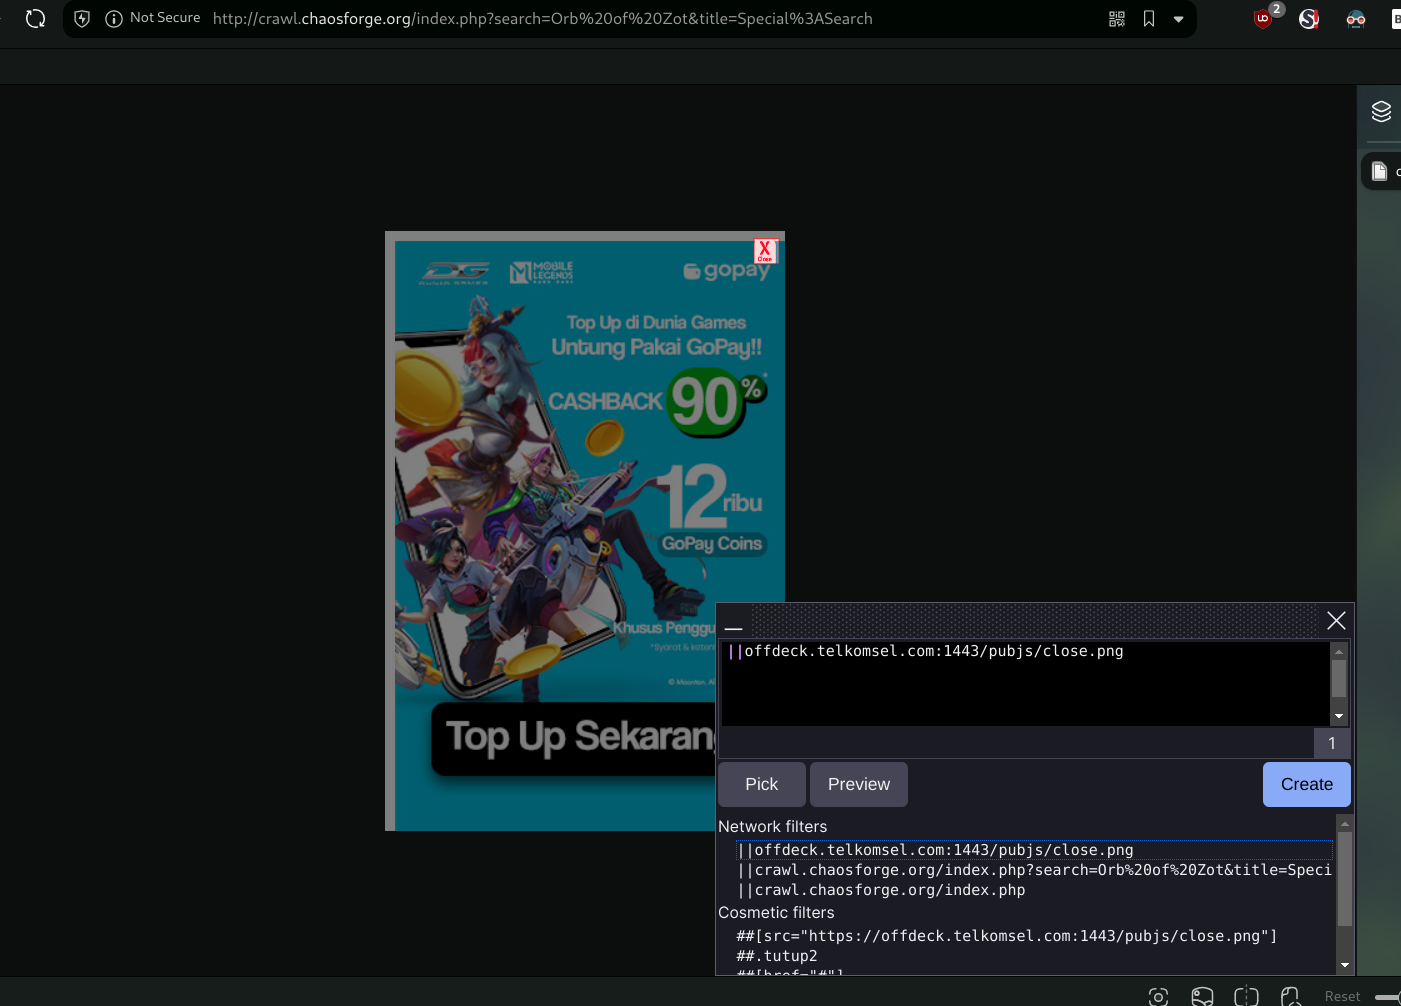Expand the bookmark dropdown arrow

pyautogui.click(x=1178, y=18)
